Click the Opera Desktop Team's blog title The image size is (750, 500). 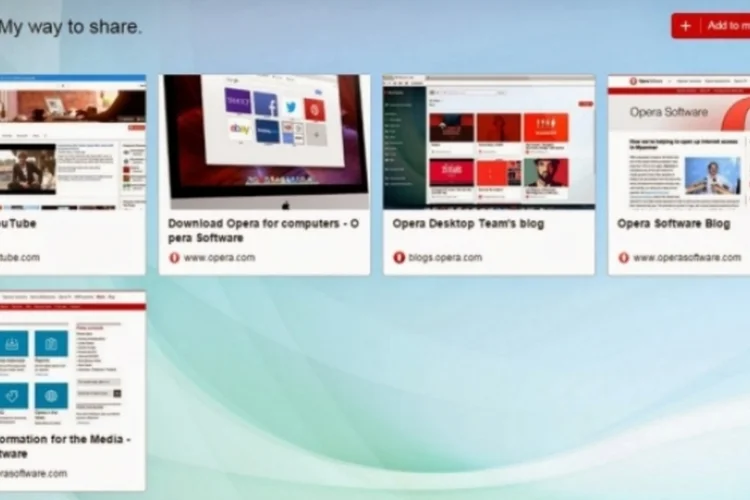(x=468, y=223)
